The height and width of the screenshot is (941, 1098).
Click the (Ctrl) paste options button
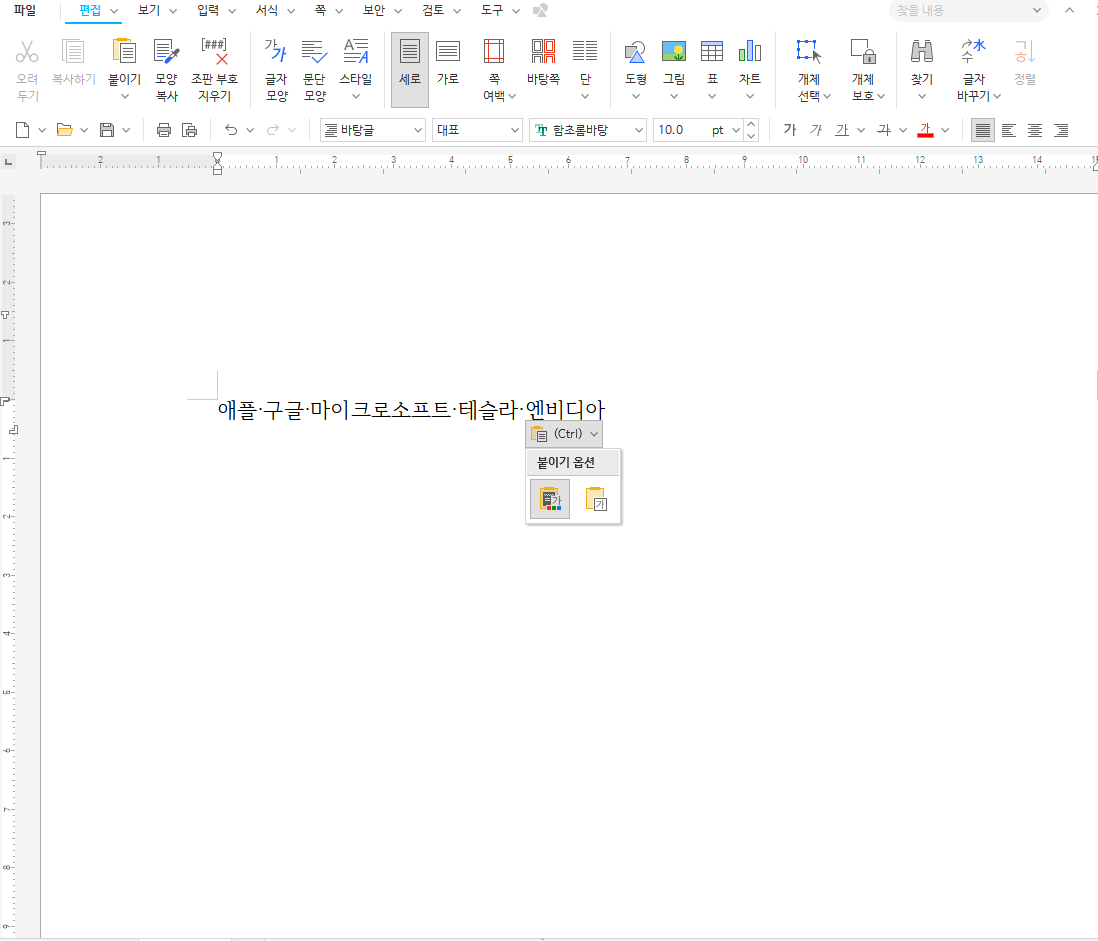[x=564, y=434]
